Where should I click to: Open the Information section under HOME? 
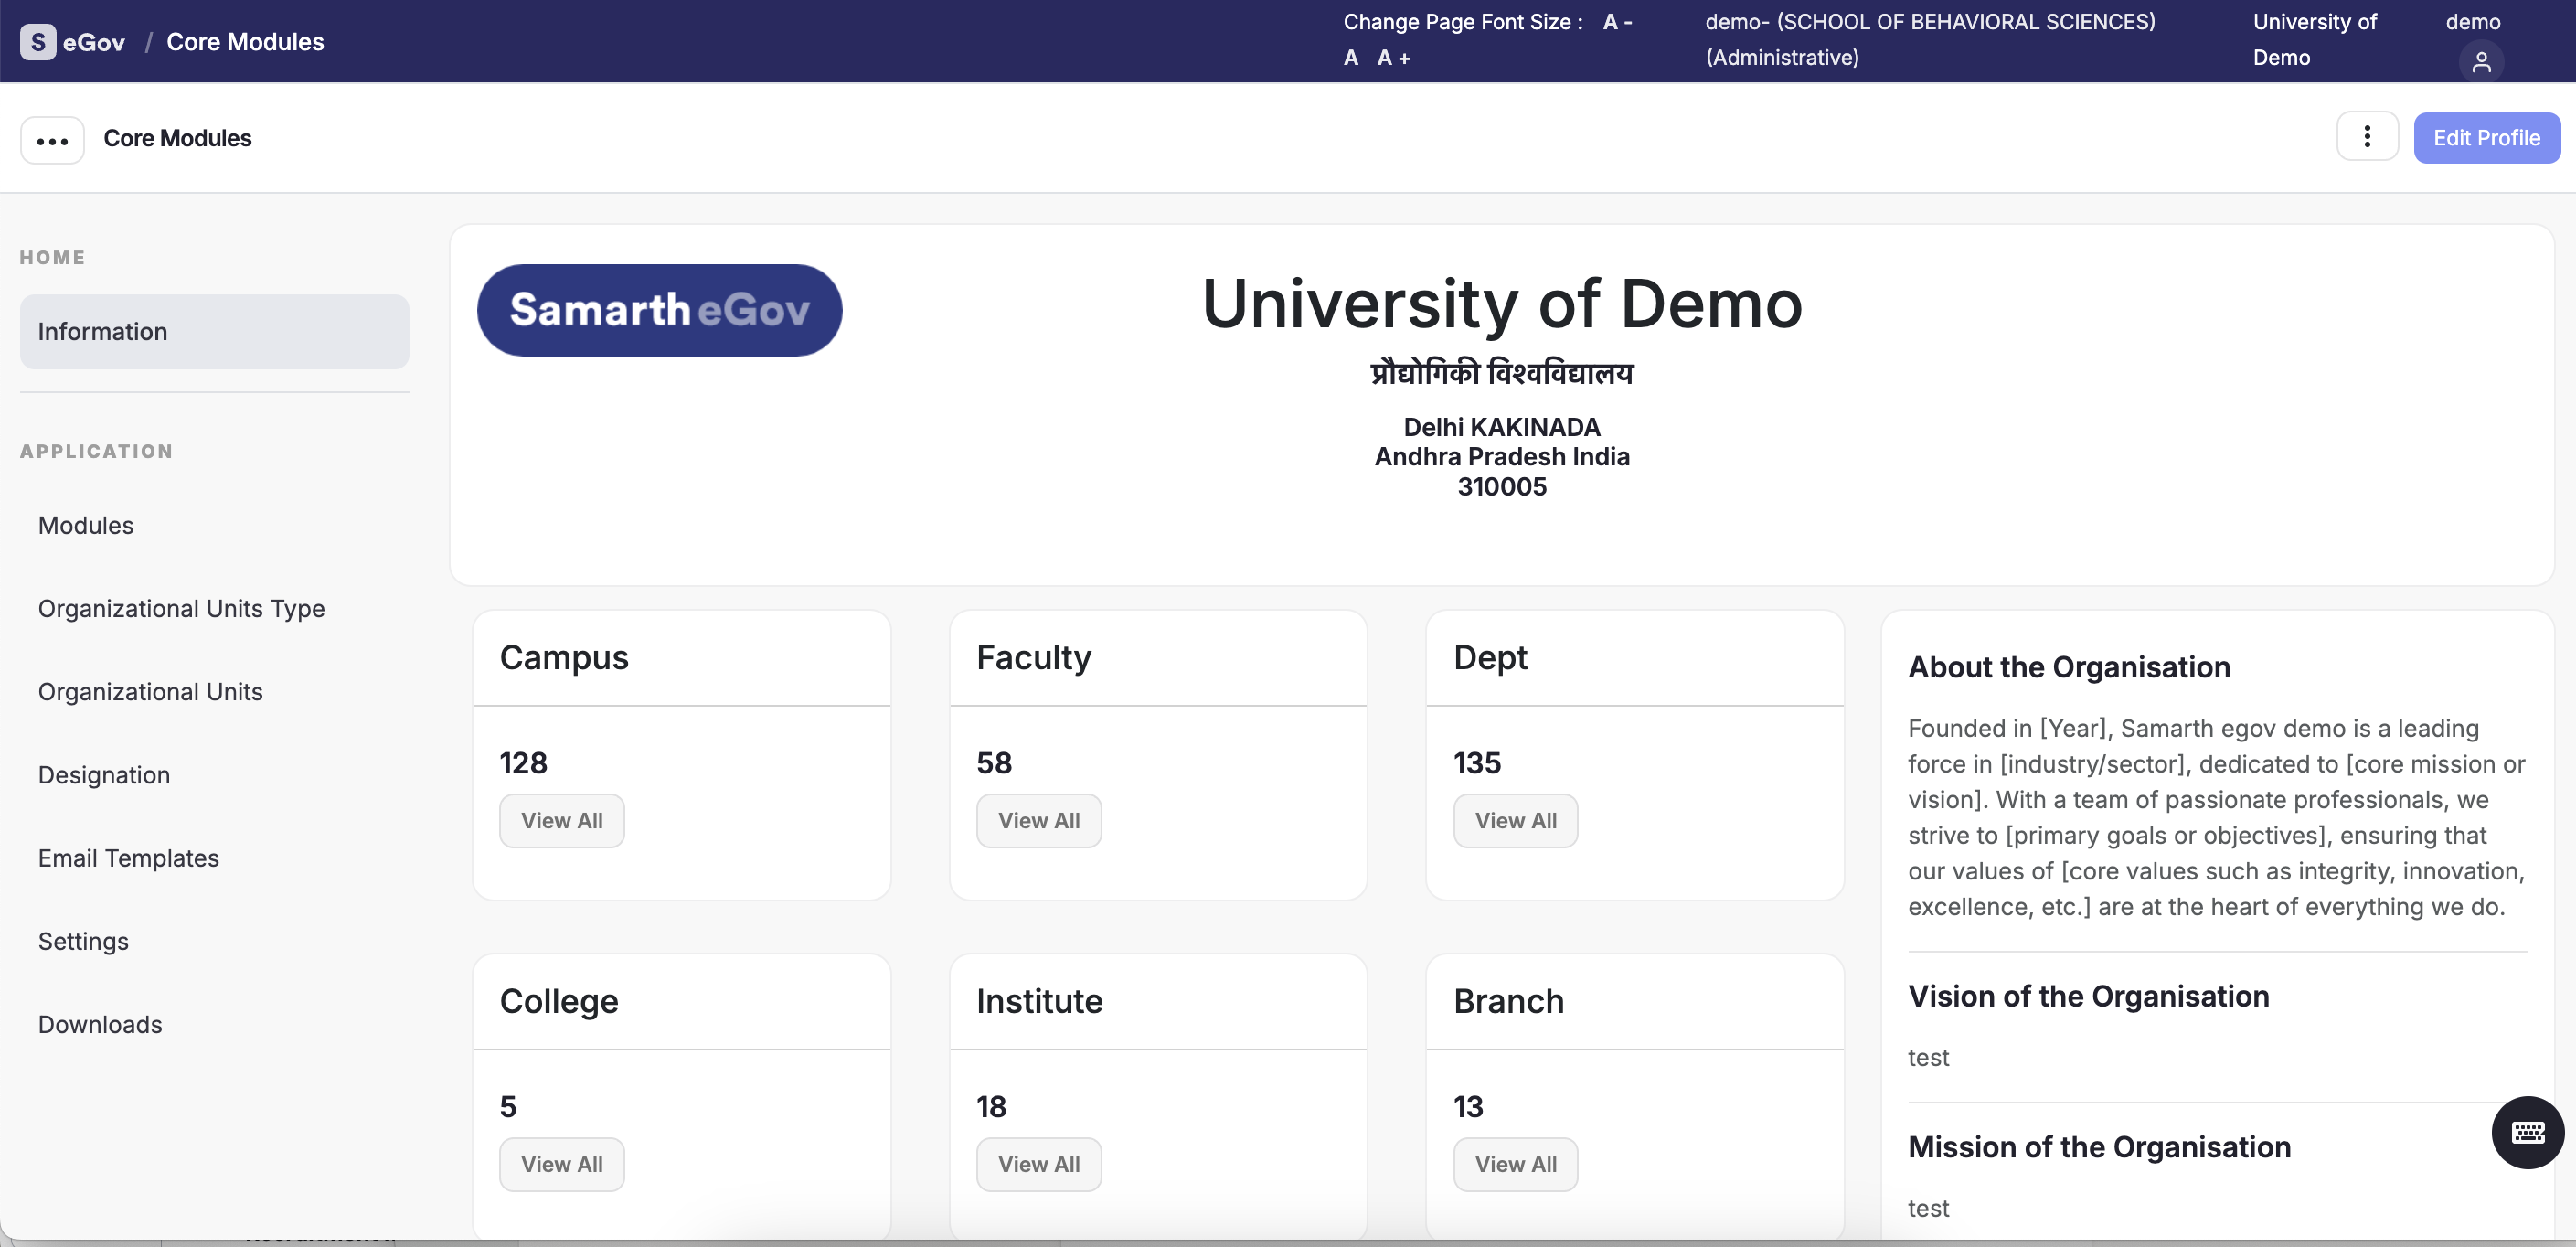[x=102, y=331]
